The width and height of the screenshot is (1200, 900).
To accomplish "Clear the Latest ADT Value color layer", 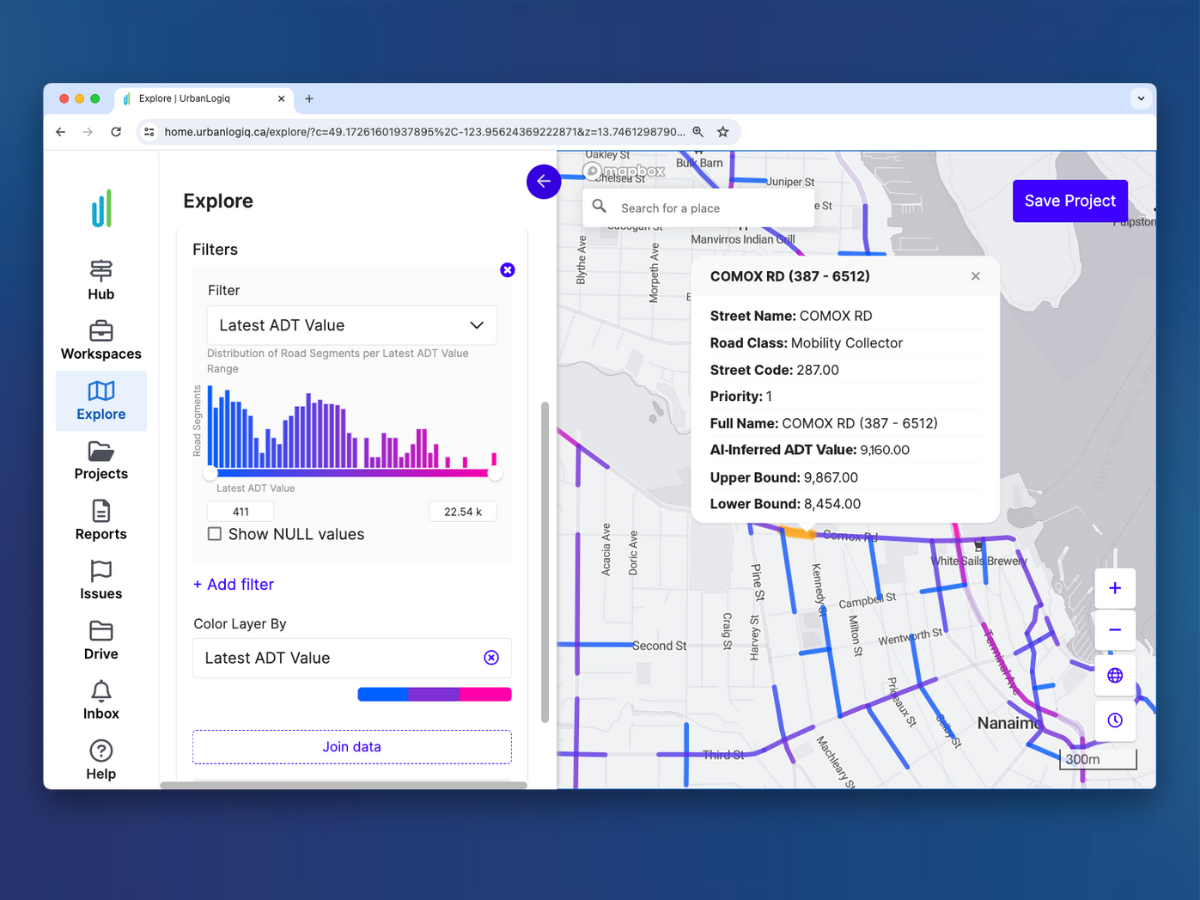I will coord(491,657).
